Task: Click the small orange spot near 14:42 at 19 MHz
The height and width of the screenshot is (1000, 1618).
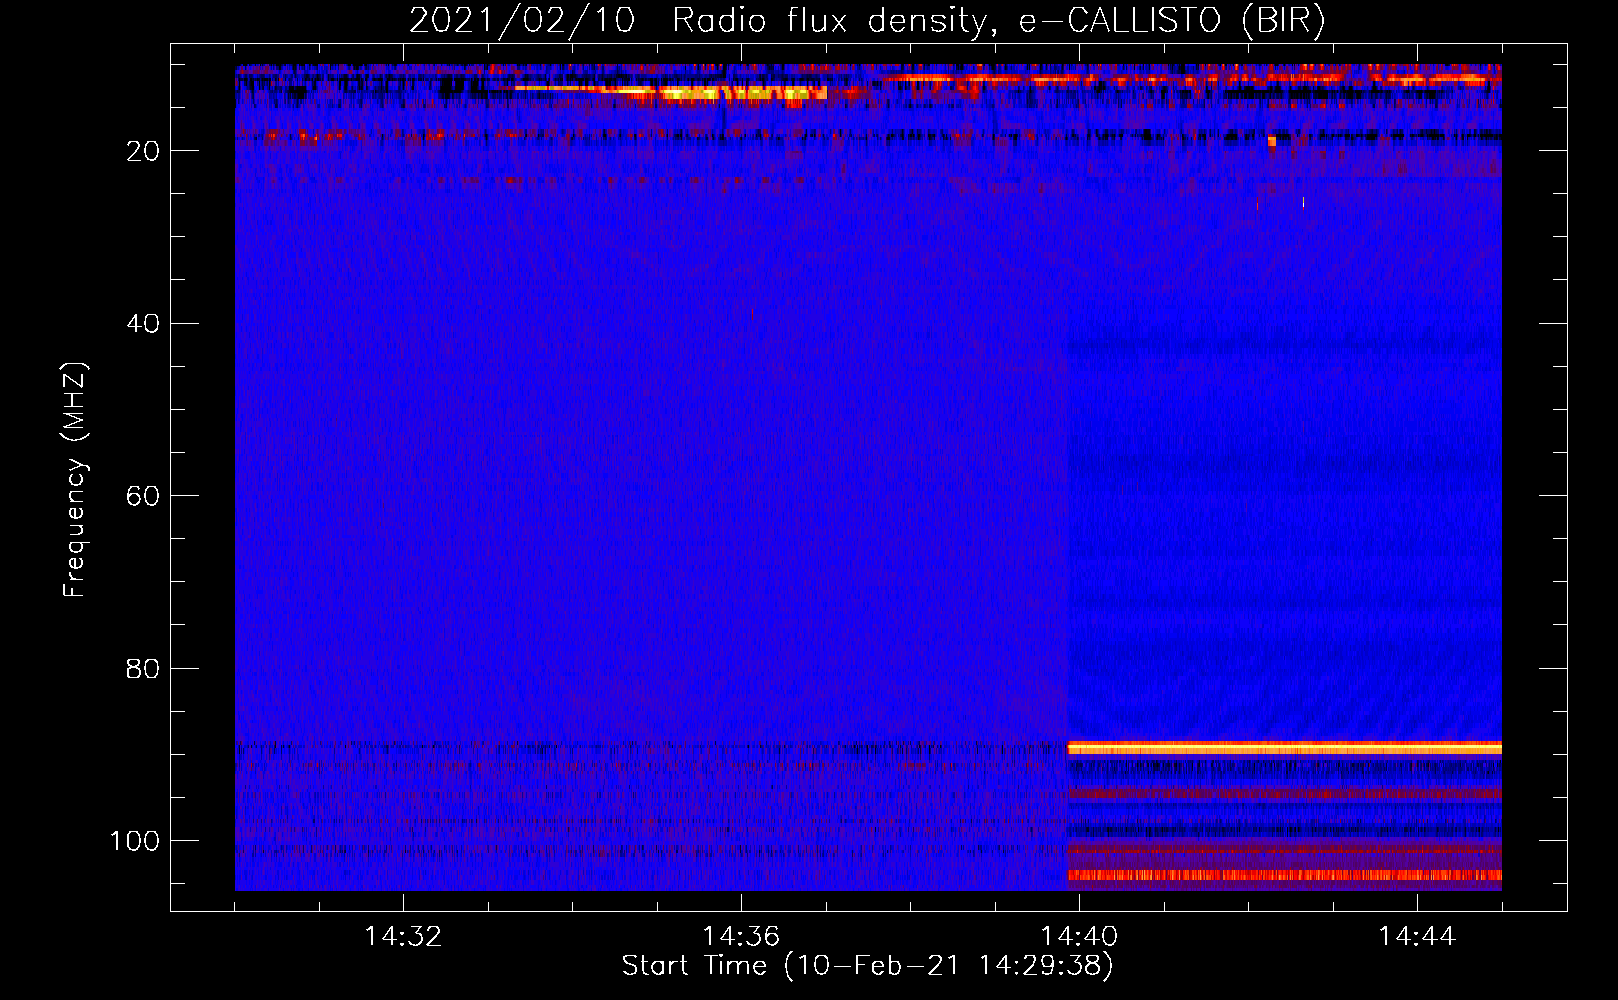Action: coord(1272,142)
